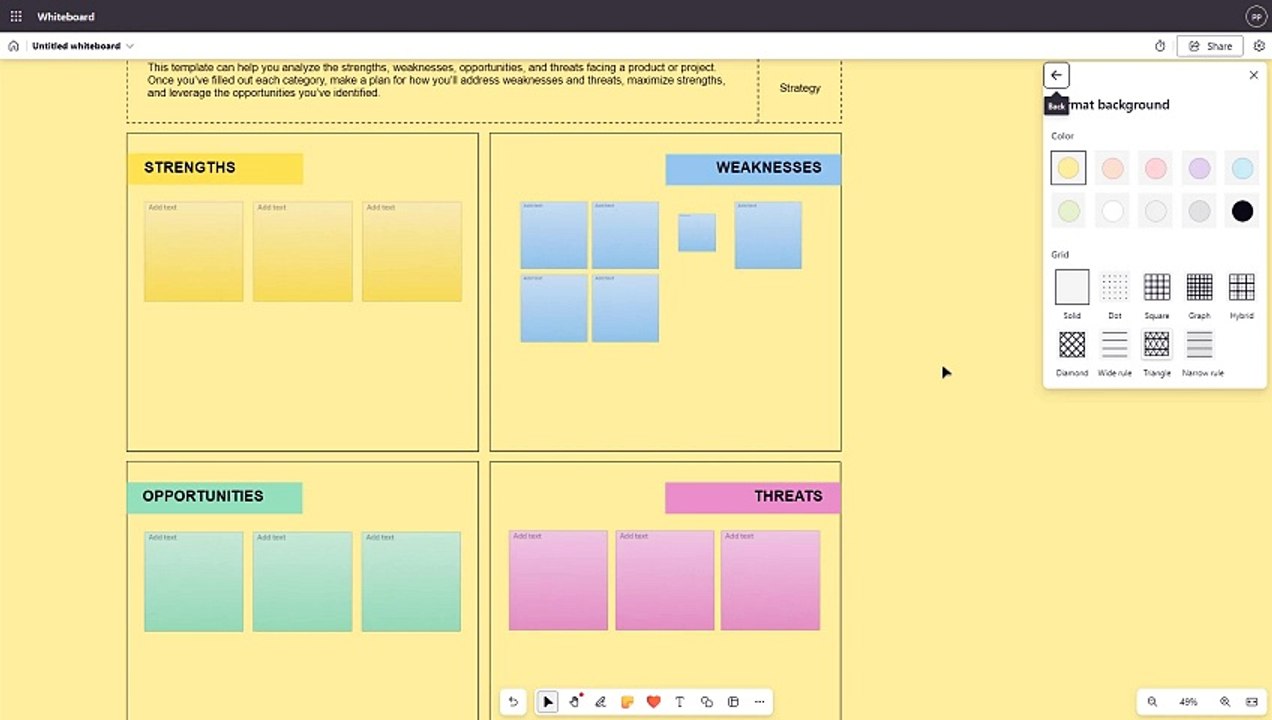1272x720 pixels.
Task: Select the black background color
Action: pos(1242,211)
